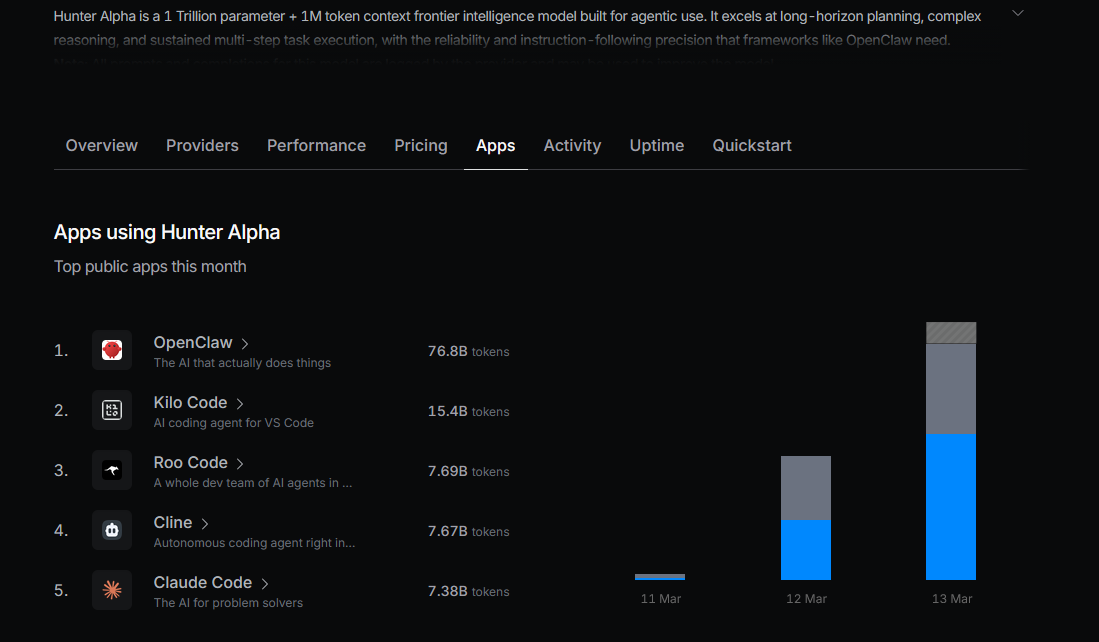Expand the model description with the chevron
The width and height of the screenshot is (1099, 642).
pos(1018,13)
